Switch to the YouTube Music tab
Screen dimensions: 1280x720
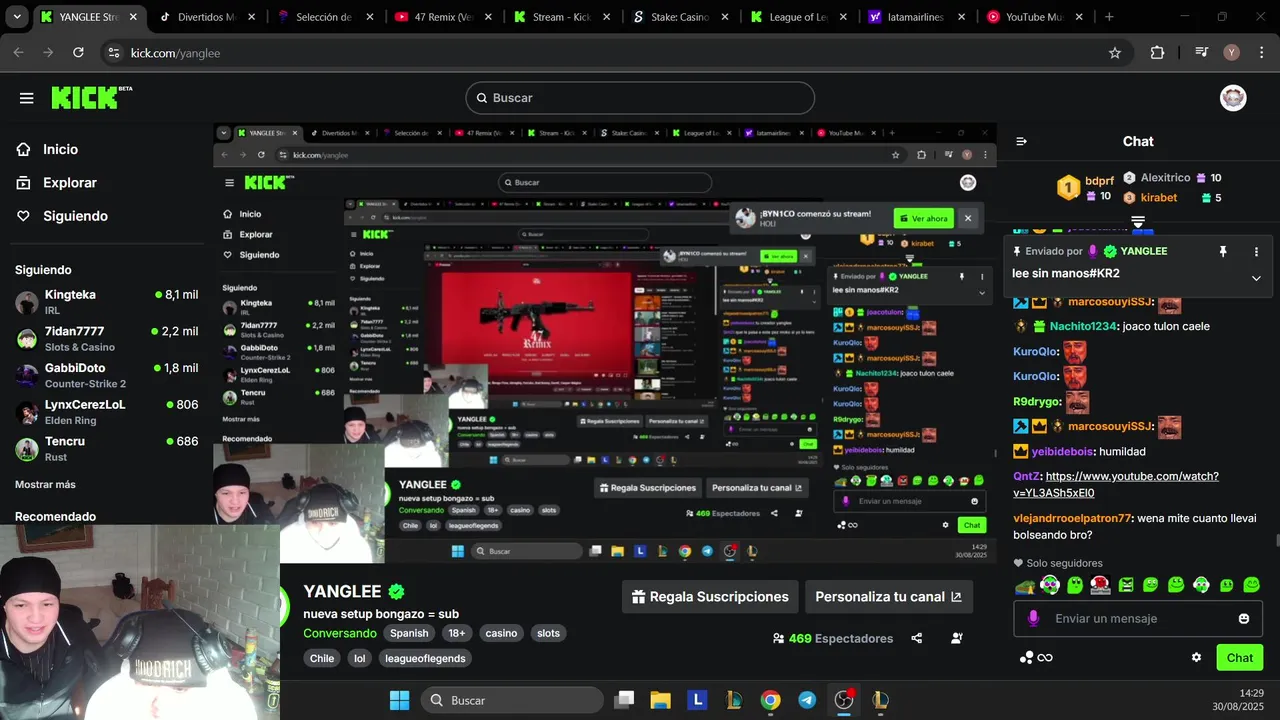[x=1037, y=17]
